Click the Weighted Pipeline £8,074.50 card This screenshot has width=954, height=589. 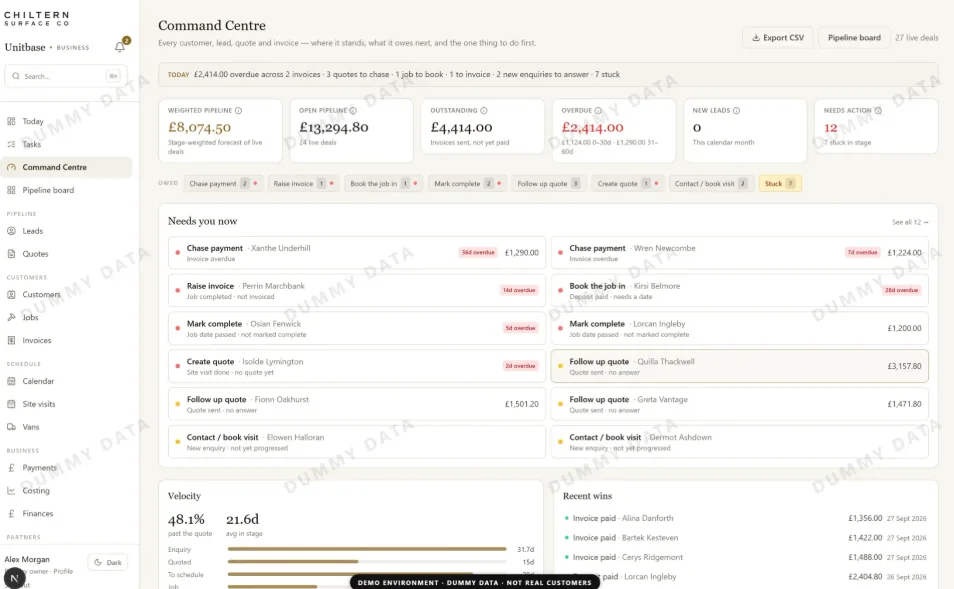pos(220,130)
